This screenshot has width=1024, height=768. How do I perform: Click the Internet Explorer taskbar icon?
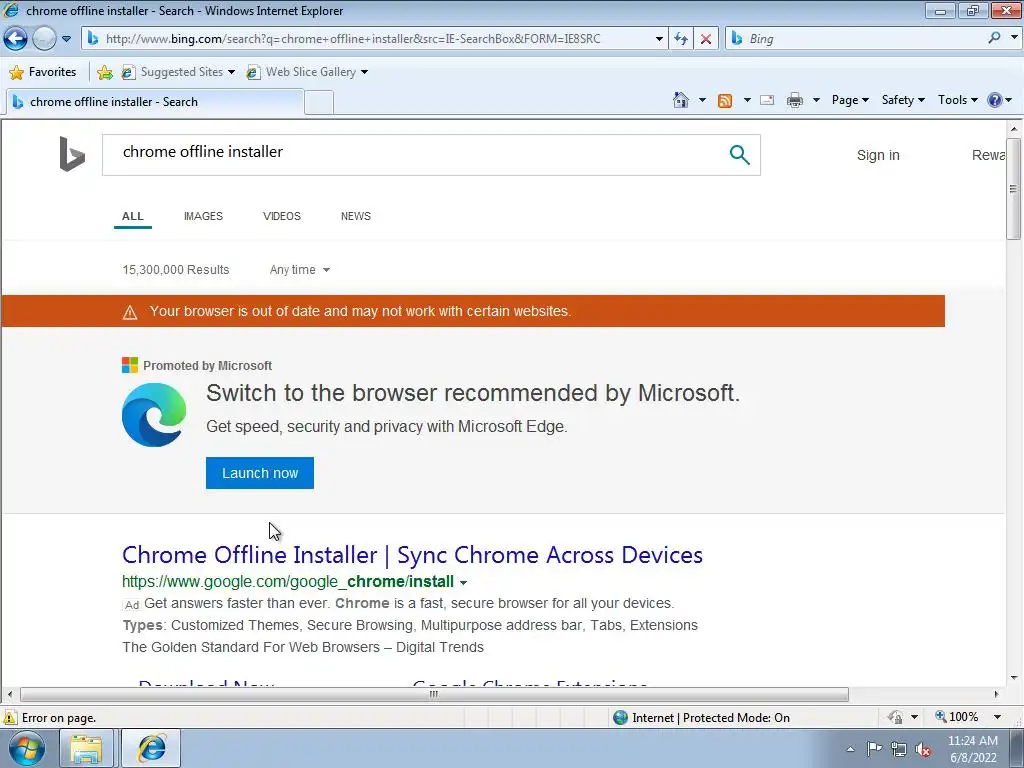pyautogui.click(x=151, y=748)
